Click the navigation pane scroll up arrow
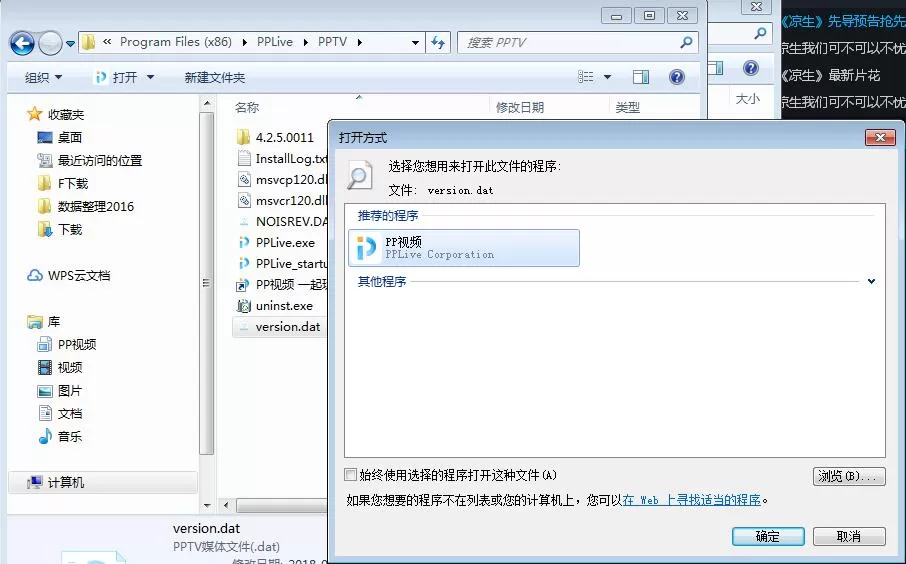The width and height of the screenshot is (906, 564). coord(206,104)
